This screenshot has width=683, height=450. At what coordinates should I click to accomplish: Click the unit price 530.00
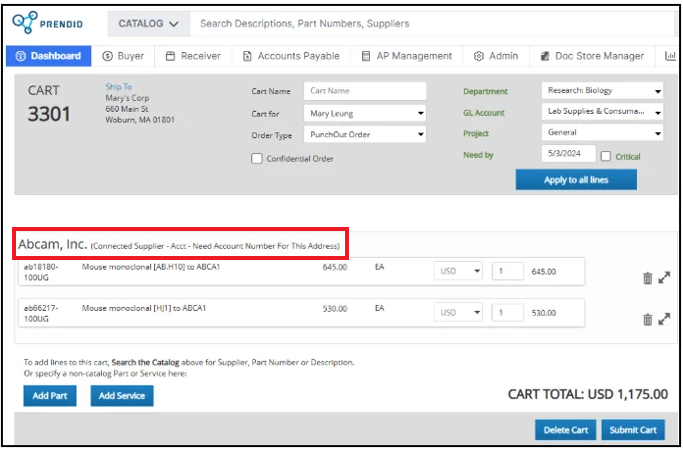(335, 308)
